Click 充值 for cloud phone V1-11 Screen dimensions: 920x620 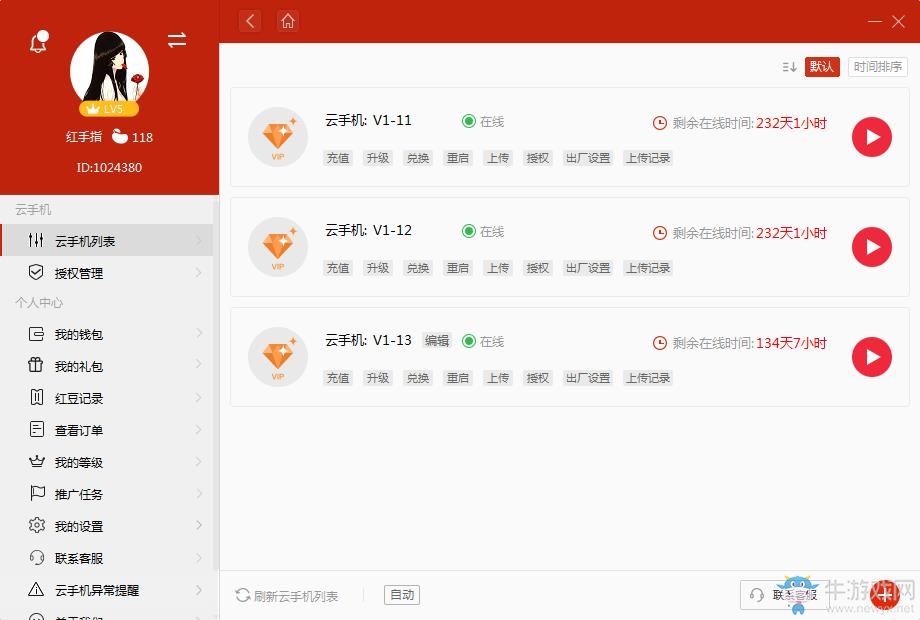[x=338, y=158]
